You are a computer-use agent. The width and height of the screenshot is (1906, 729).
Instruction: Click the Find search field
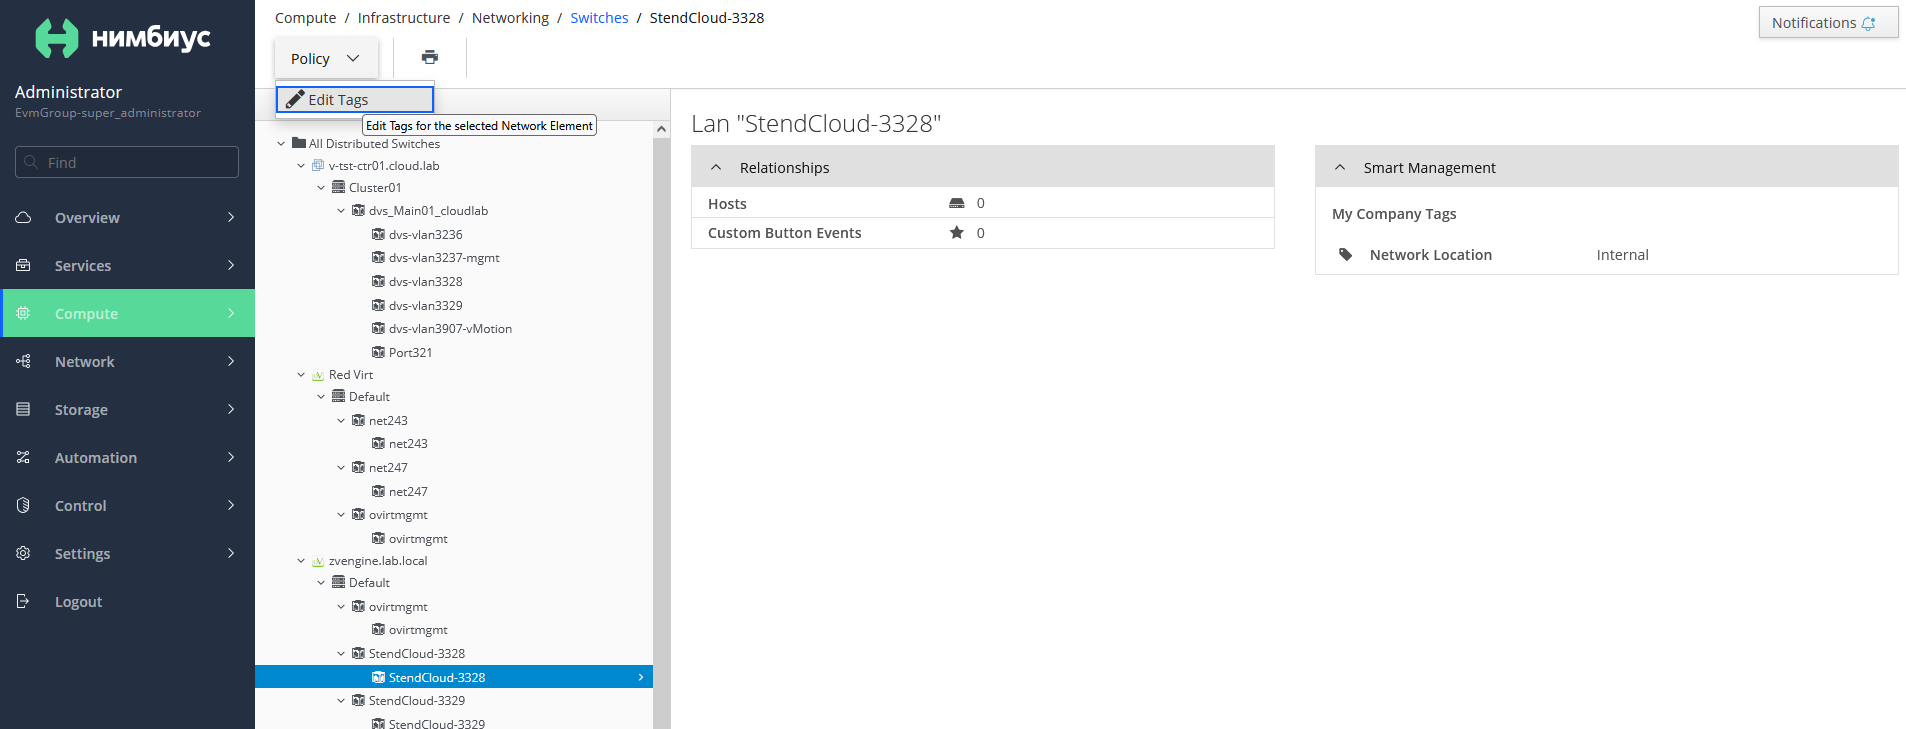click(x=127, y=162)
